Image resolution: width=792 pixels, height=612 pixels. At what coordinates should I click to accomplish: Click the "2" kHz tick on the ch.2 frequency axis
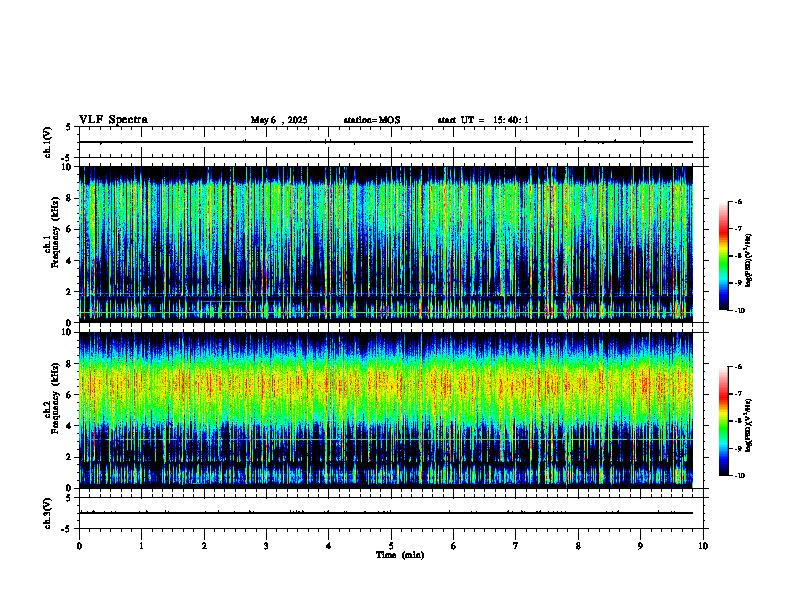tap(70, 457)
